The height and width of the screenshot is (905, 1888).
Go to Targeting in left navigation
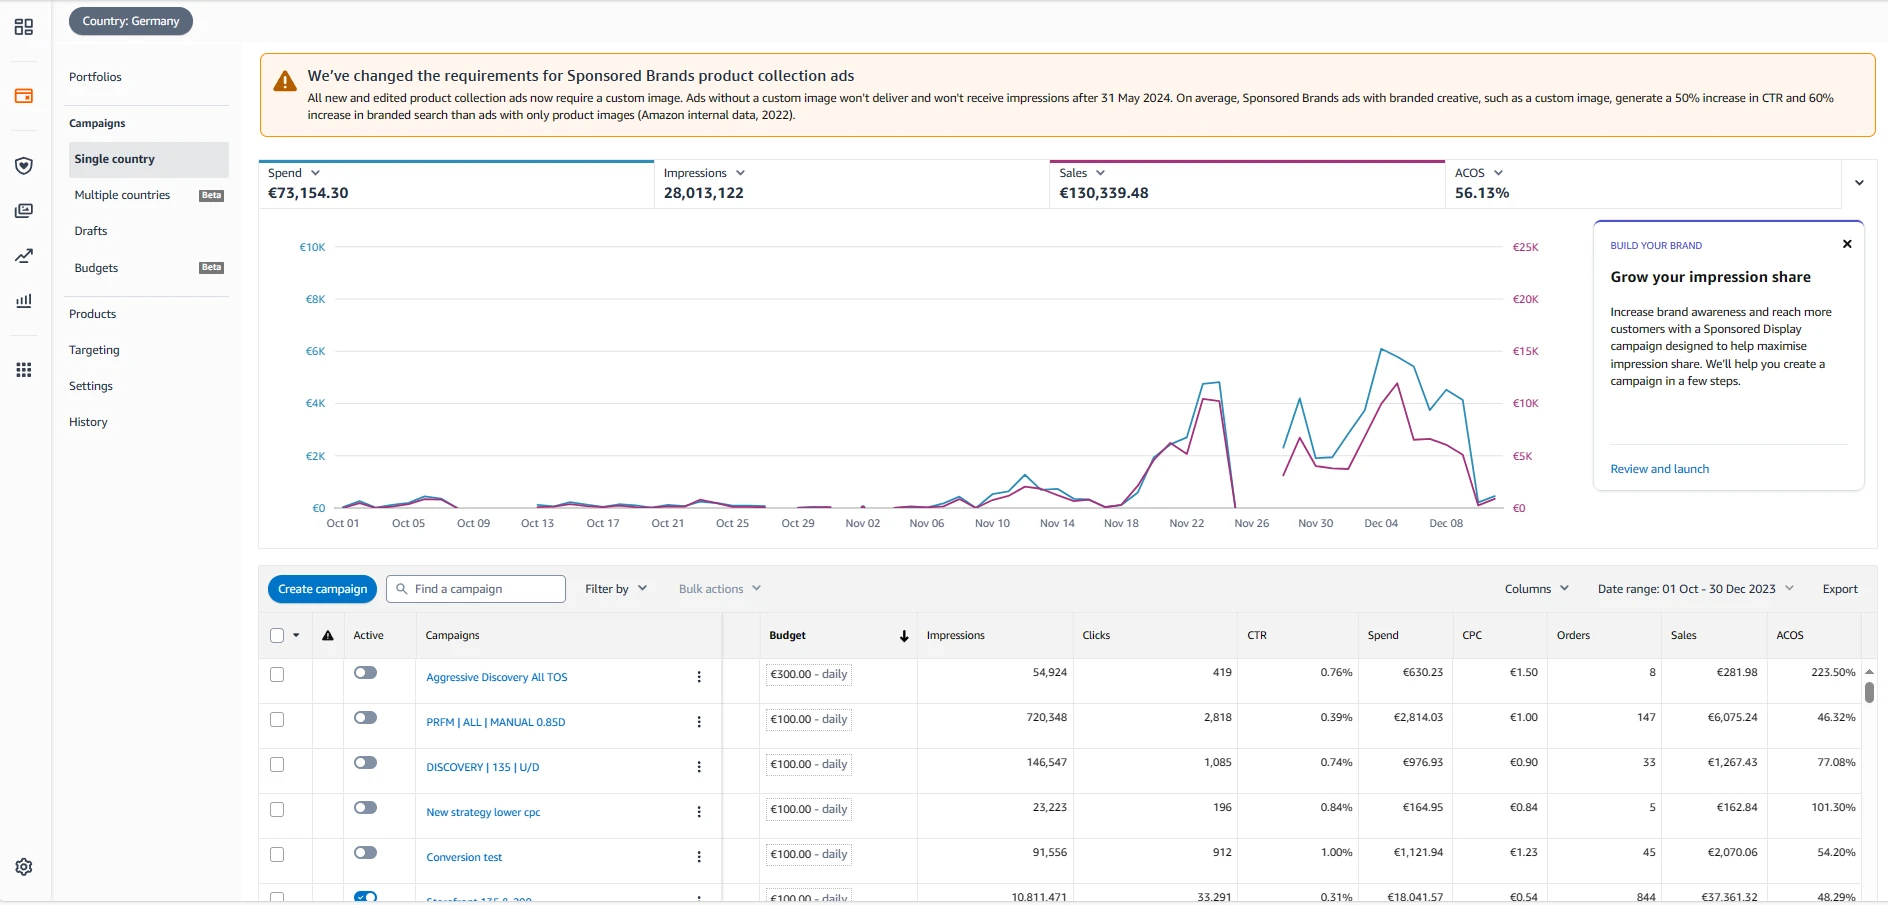(94, 350)
